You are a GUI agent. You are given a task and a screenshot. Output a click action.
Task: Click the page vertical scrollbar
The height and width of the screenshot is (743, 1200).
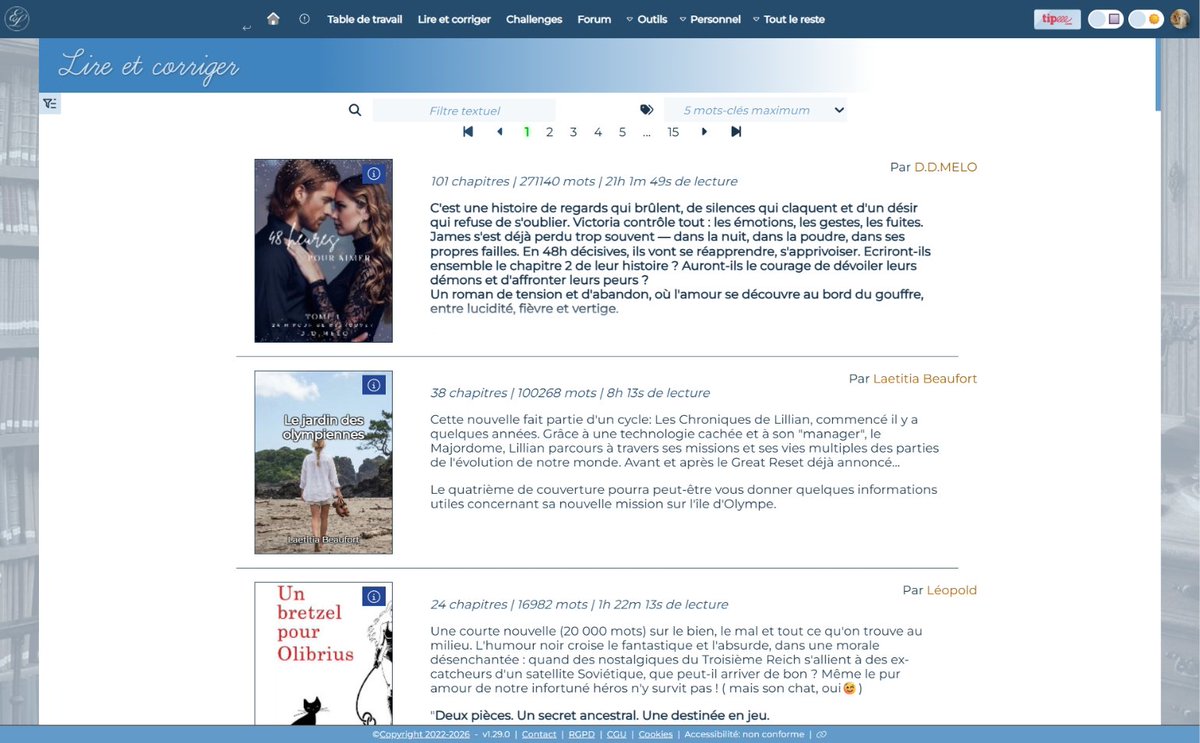[1158, 75]
